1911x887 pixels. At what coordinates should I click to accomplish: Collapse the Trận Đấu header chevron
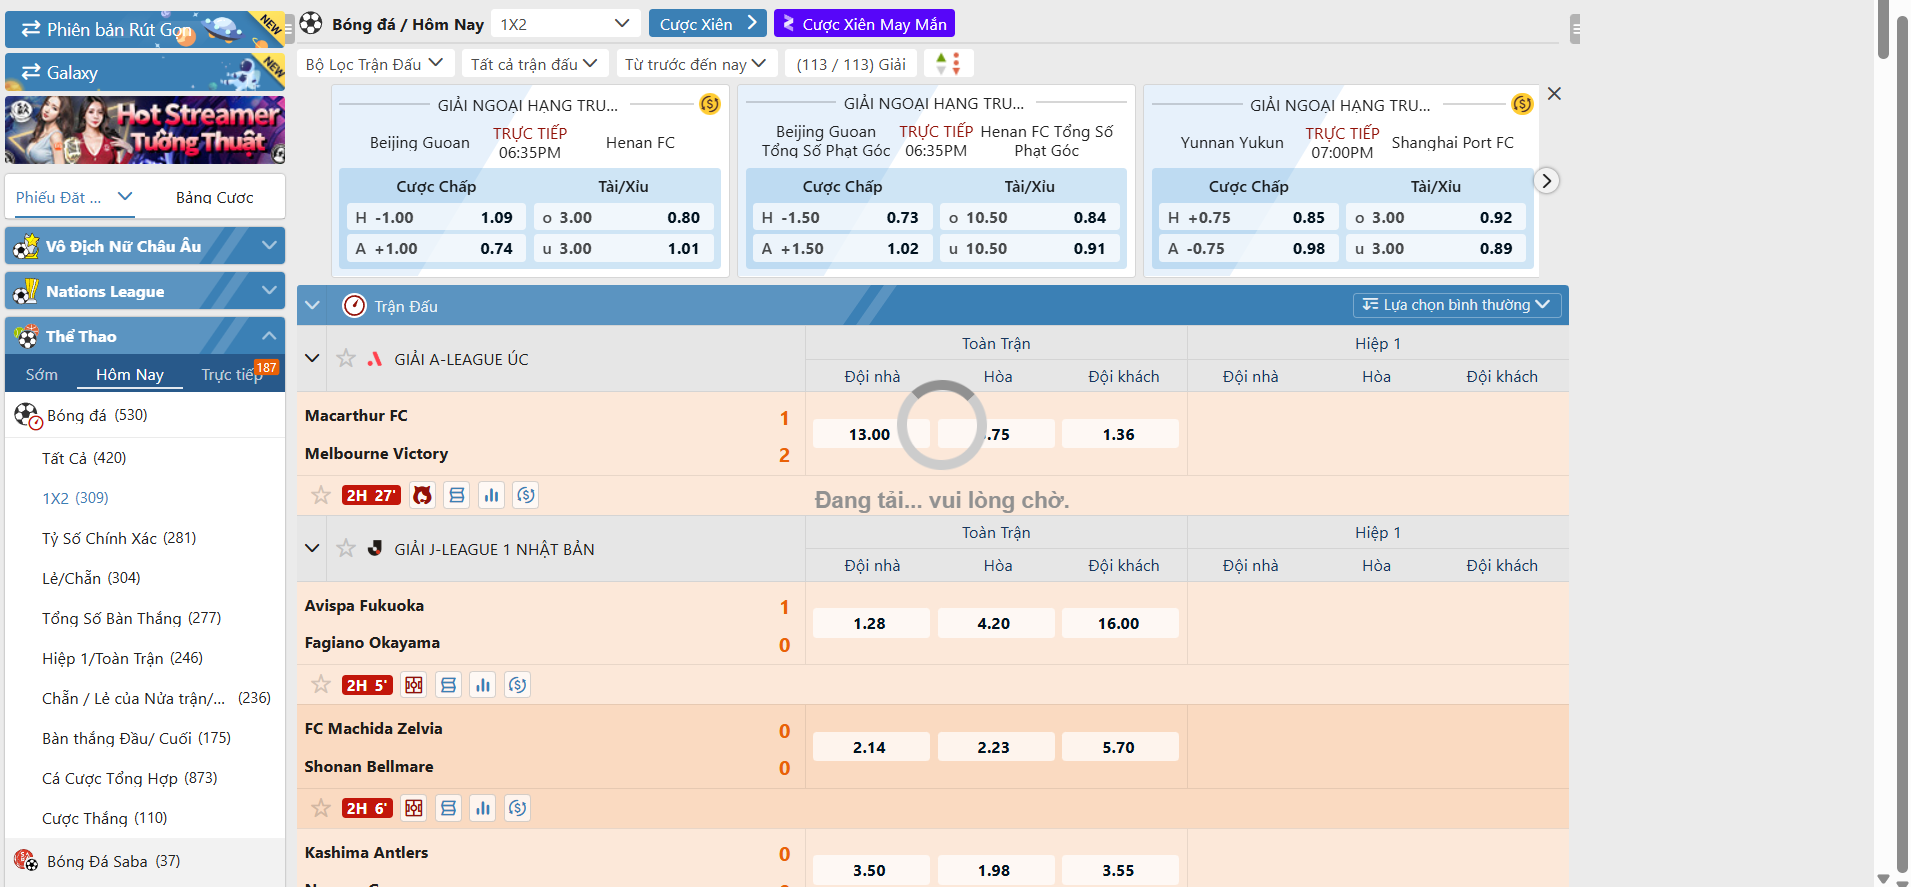312,305
